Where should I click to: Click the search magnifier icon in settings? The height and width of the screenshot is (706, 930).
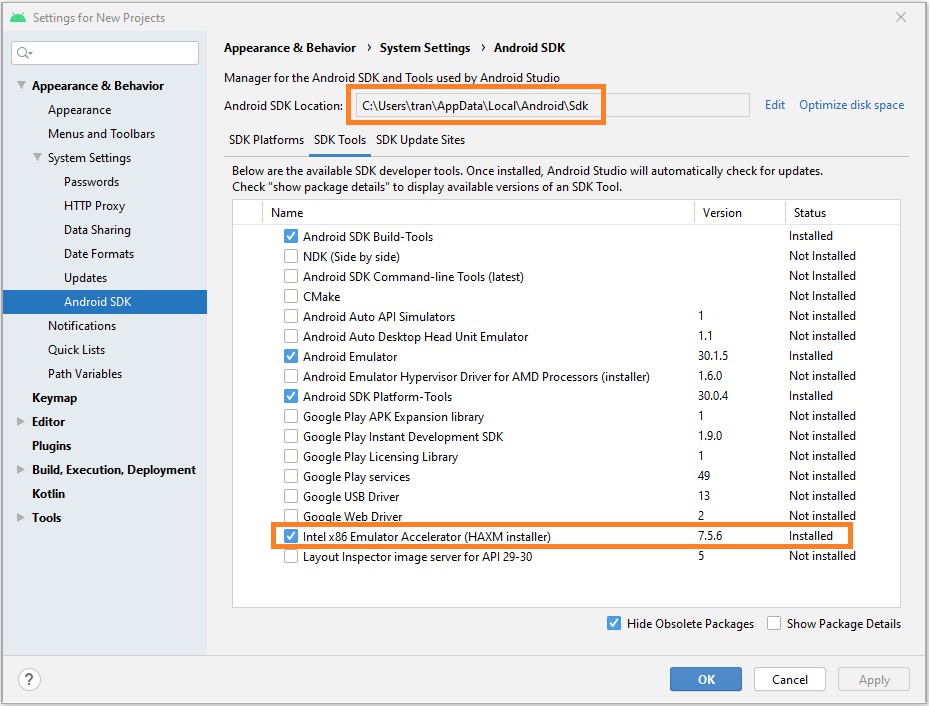(24, 53)
